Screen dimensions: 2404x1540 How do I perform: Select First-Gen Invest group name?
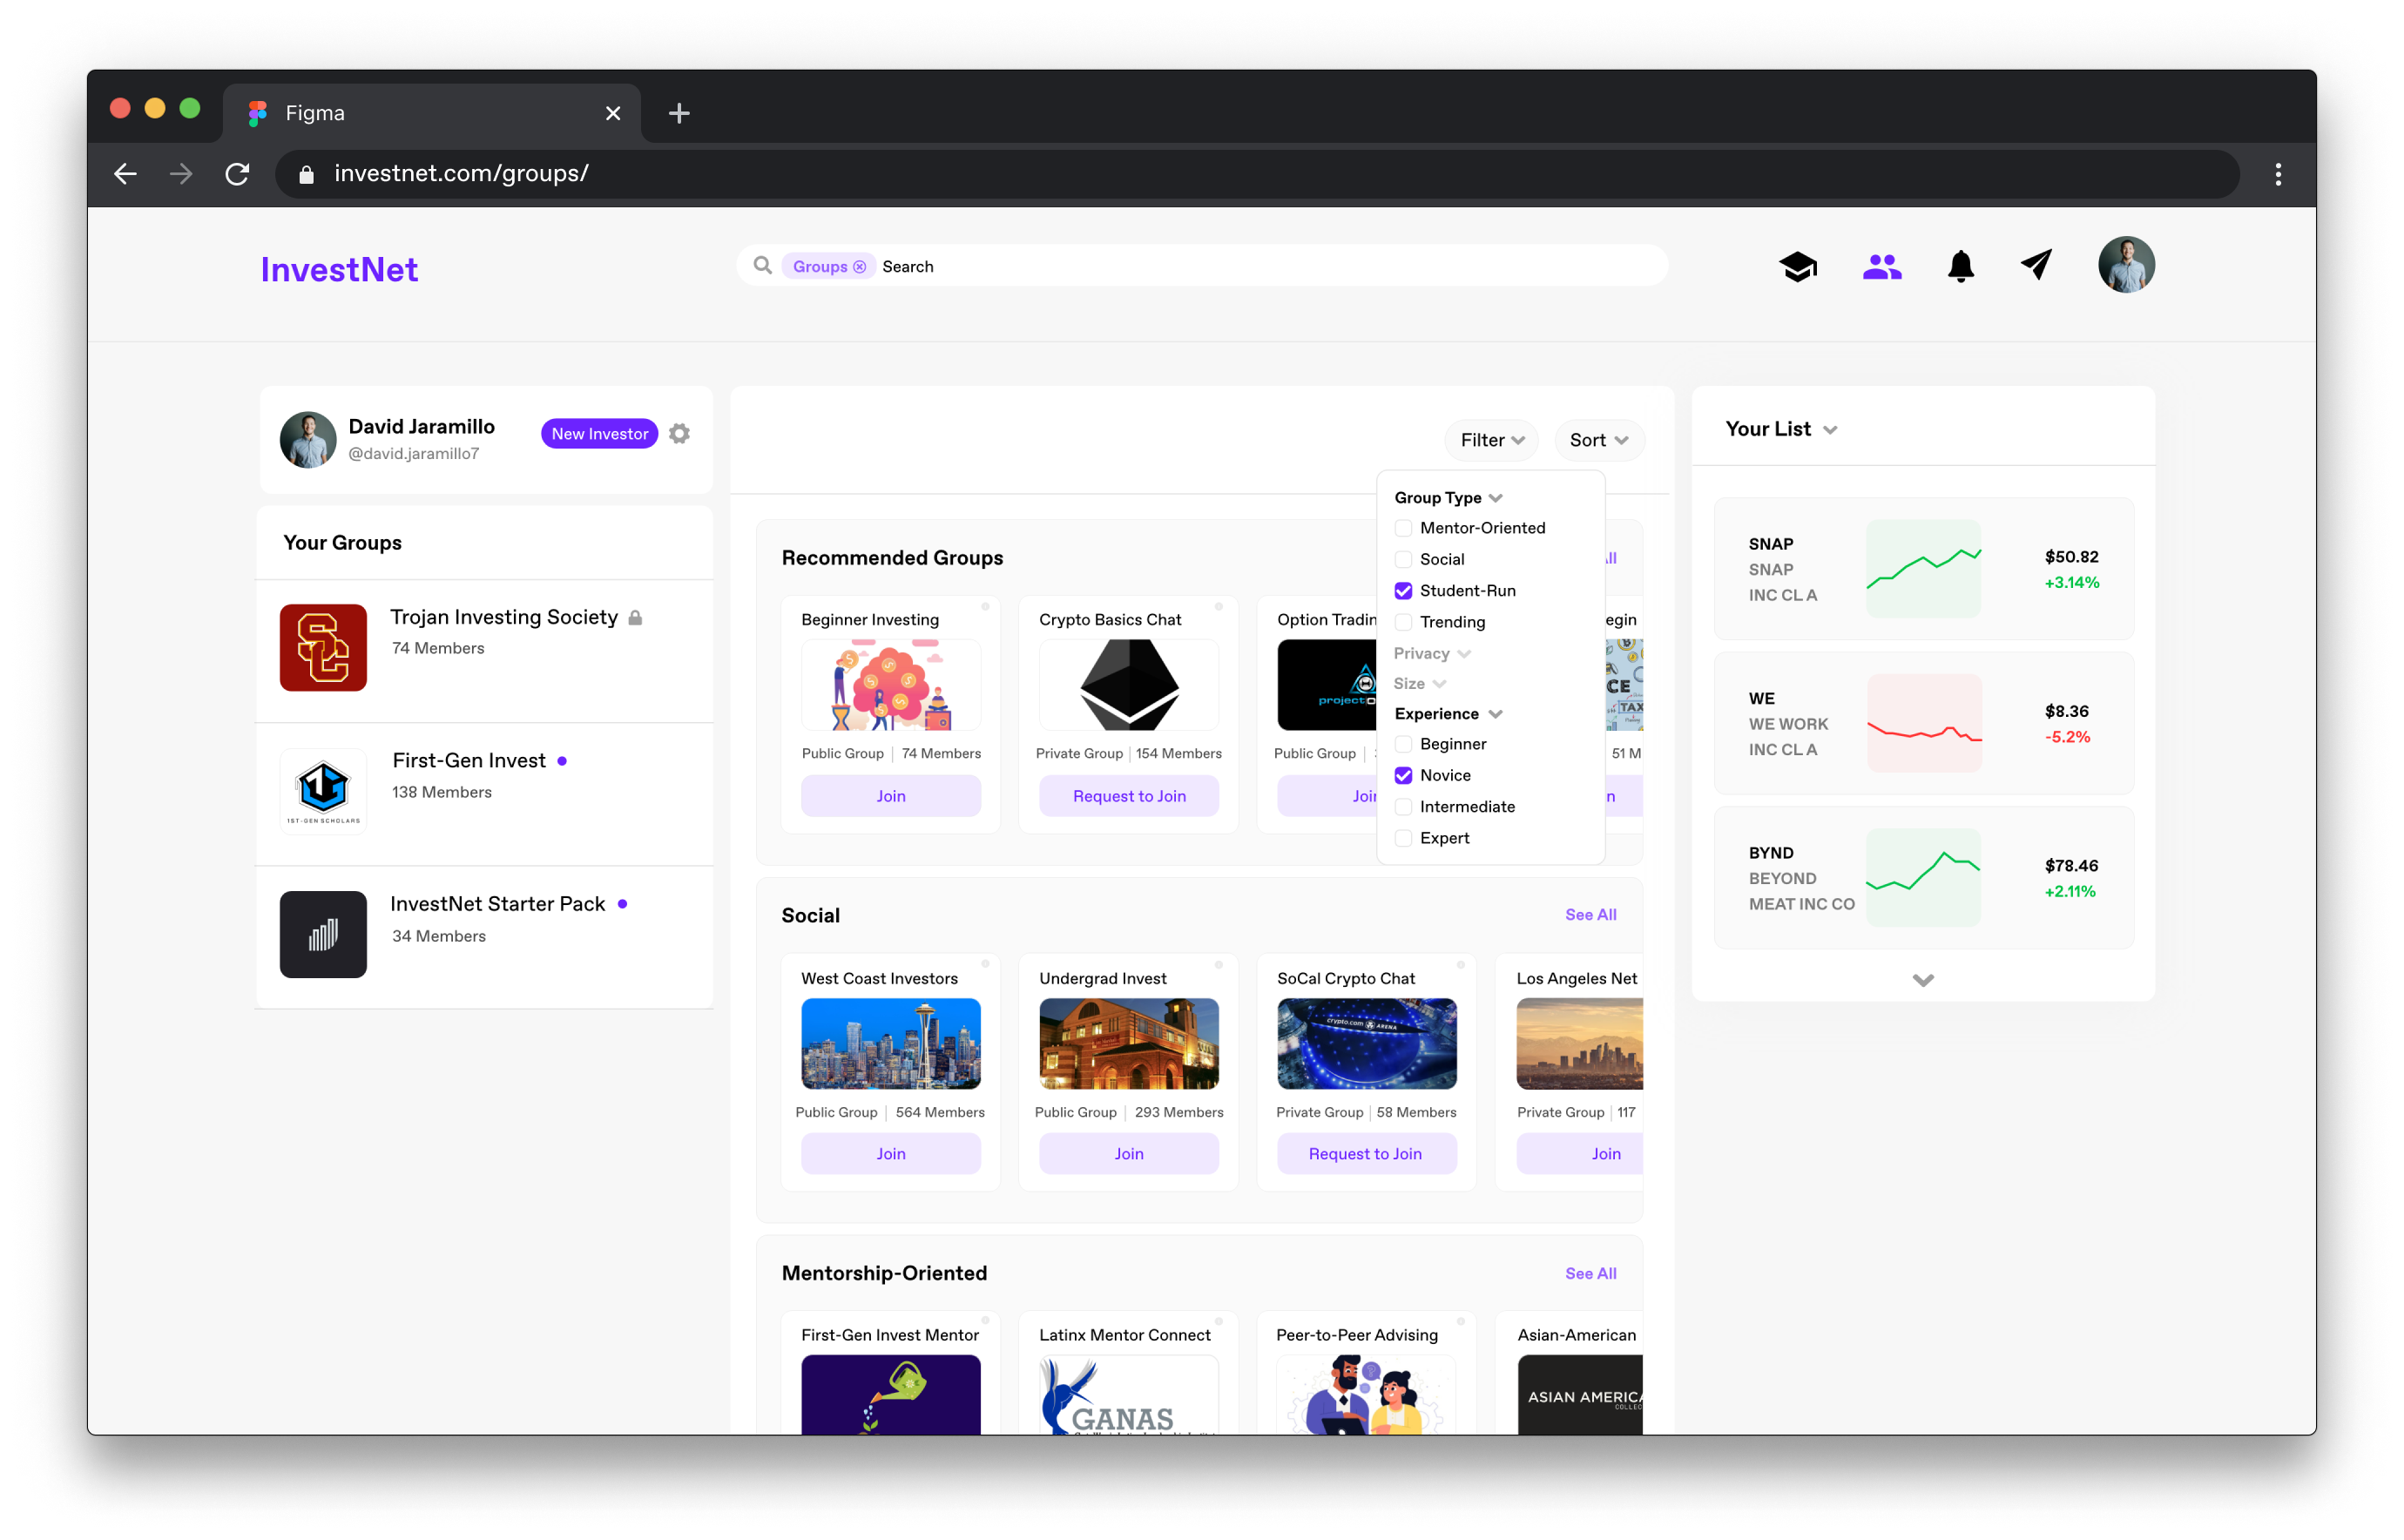click(x=469, y=761)
